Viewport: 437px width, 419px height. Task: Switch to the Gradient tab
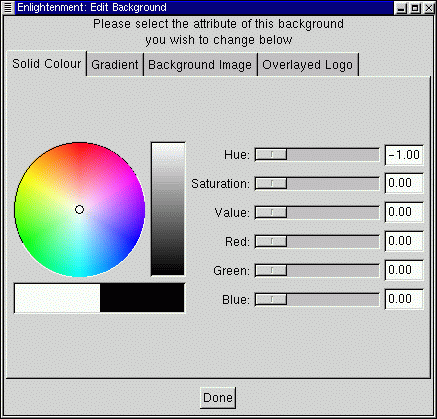[x=115, y=64]
